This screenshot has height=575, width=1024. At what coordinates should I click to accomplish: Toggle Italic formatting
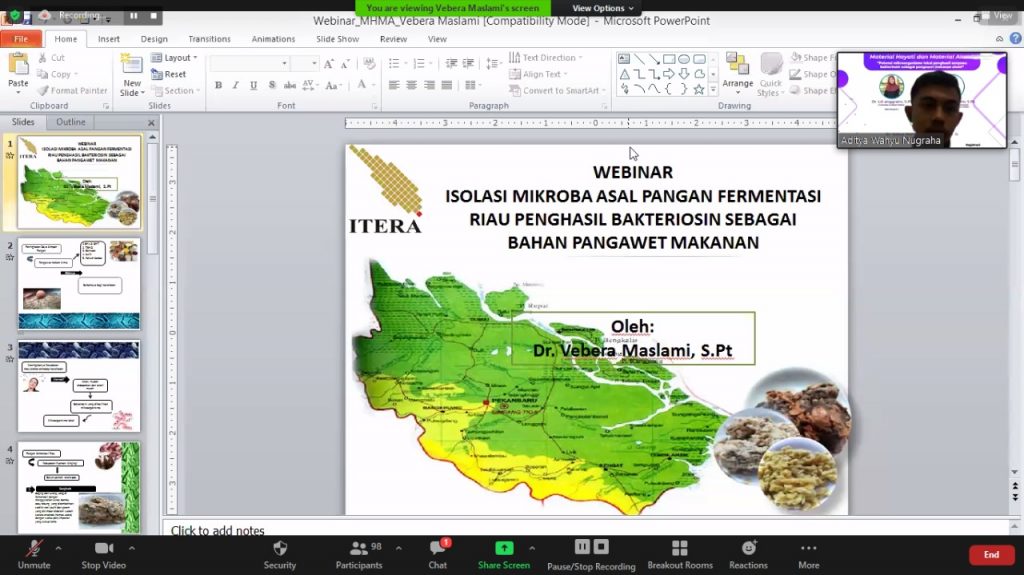235,85
